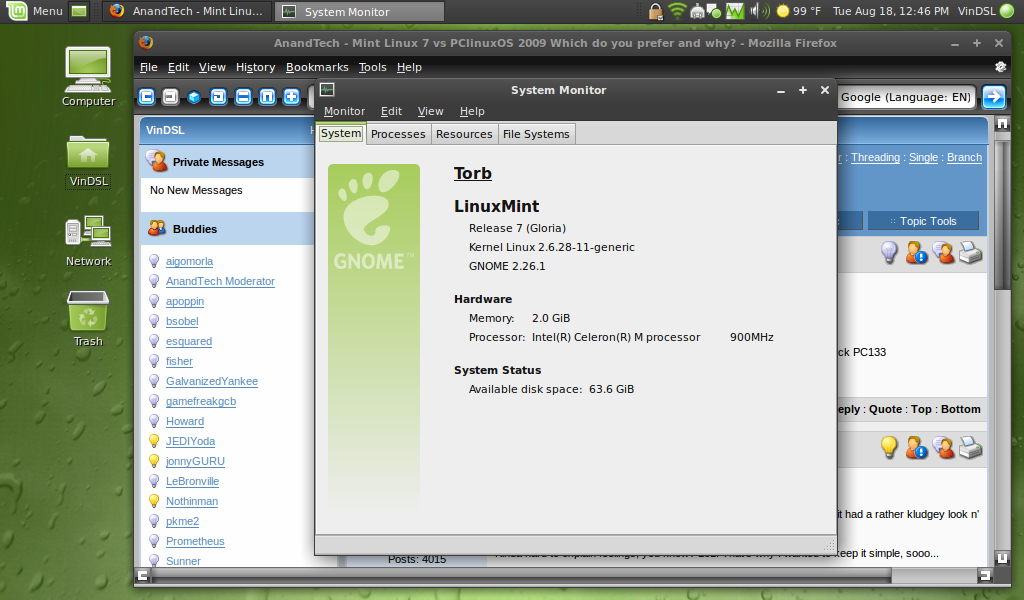Open the Topic Tools dropdown
1024x600 pixels.
click(x=923, y=221)
